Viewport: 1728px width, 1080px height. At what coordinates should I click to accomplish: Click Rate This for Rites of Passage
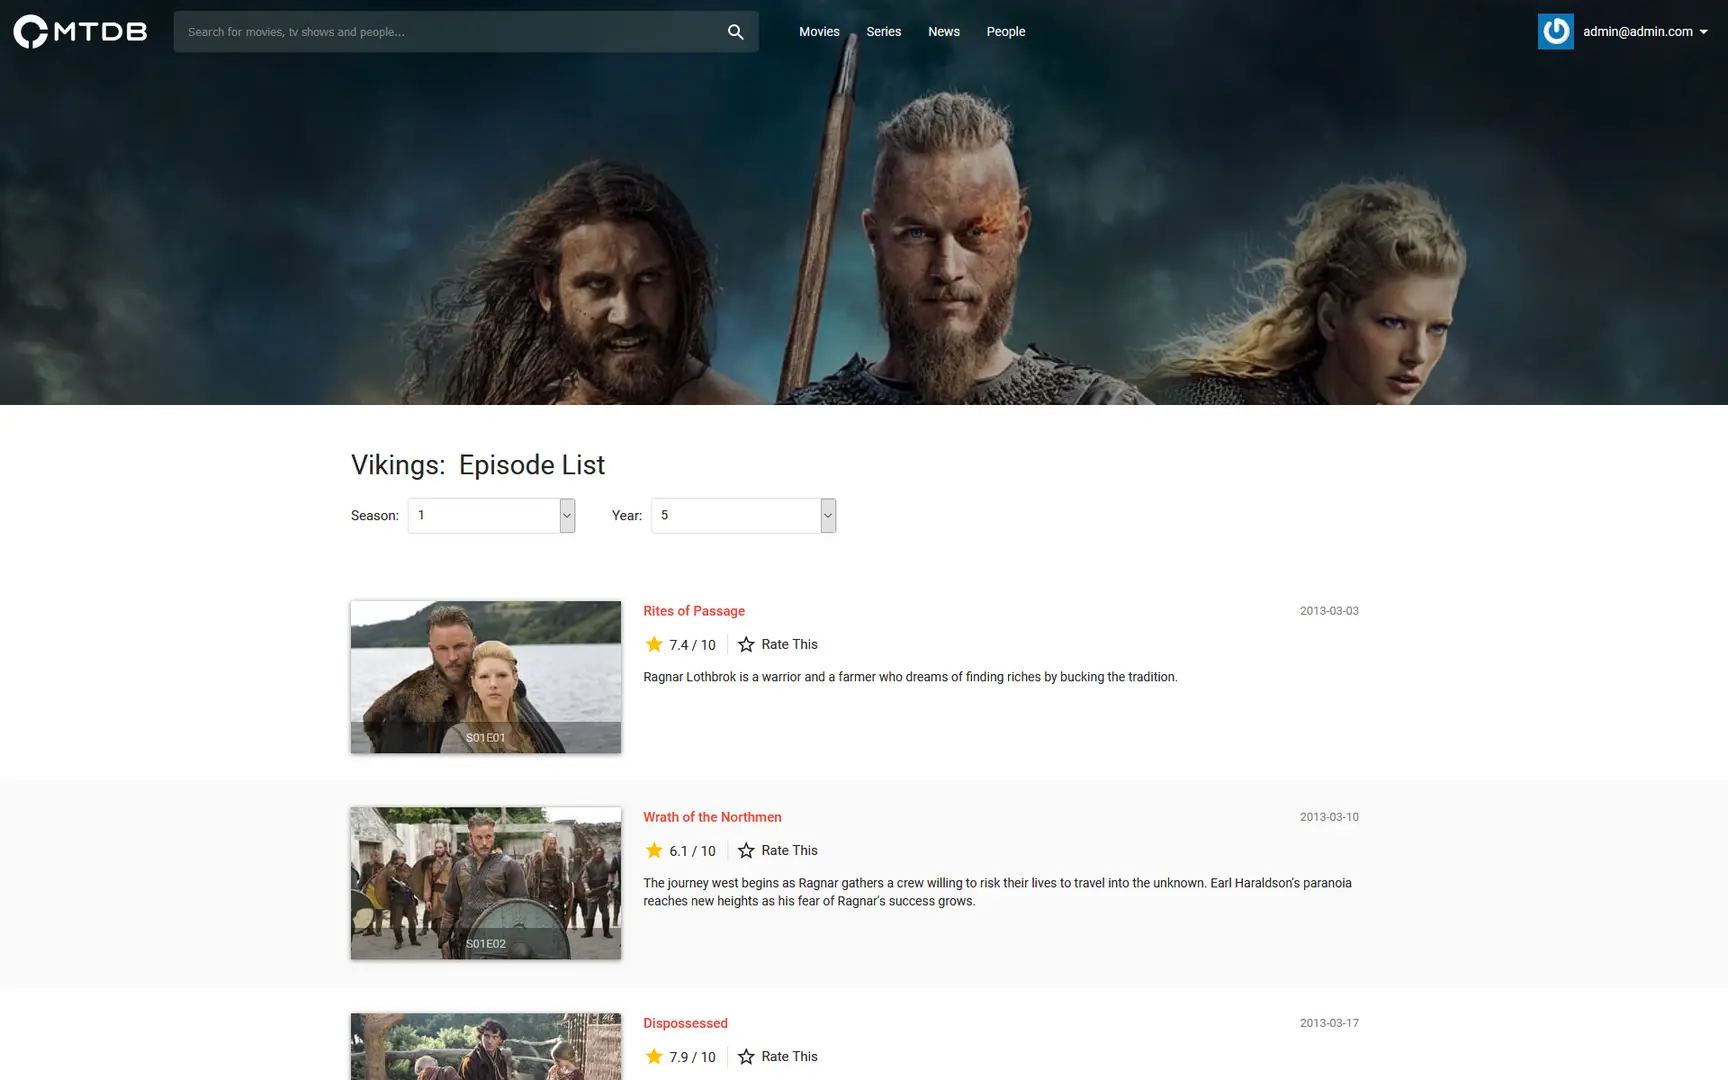789,644
